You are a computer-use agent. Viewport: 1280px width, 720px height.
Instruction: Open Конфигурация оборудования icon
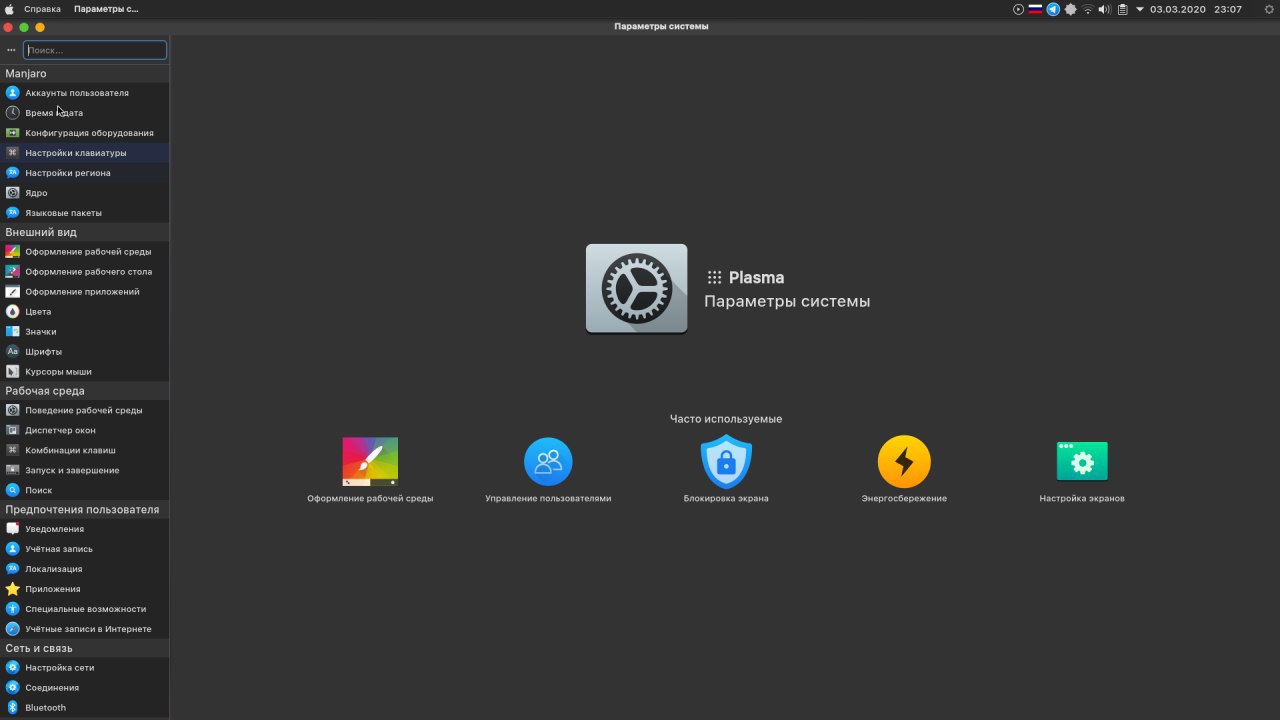pos(12,133)
